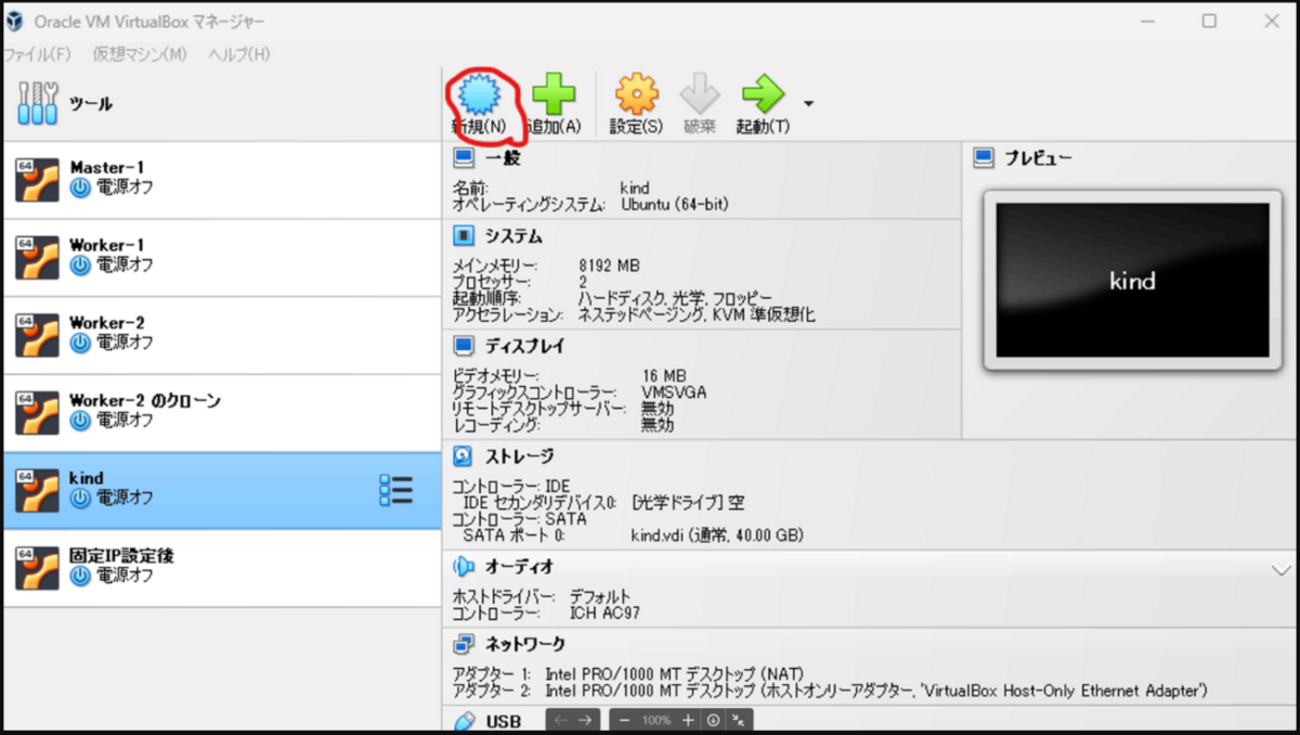Screen dimensions: 1300x735
Task: Click power-off status icon under Worker-1
Action: coord(80,266)
